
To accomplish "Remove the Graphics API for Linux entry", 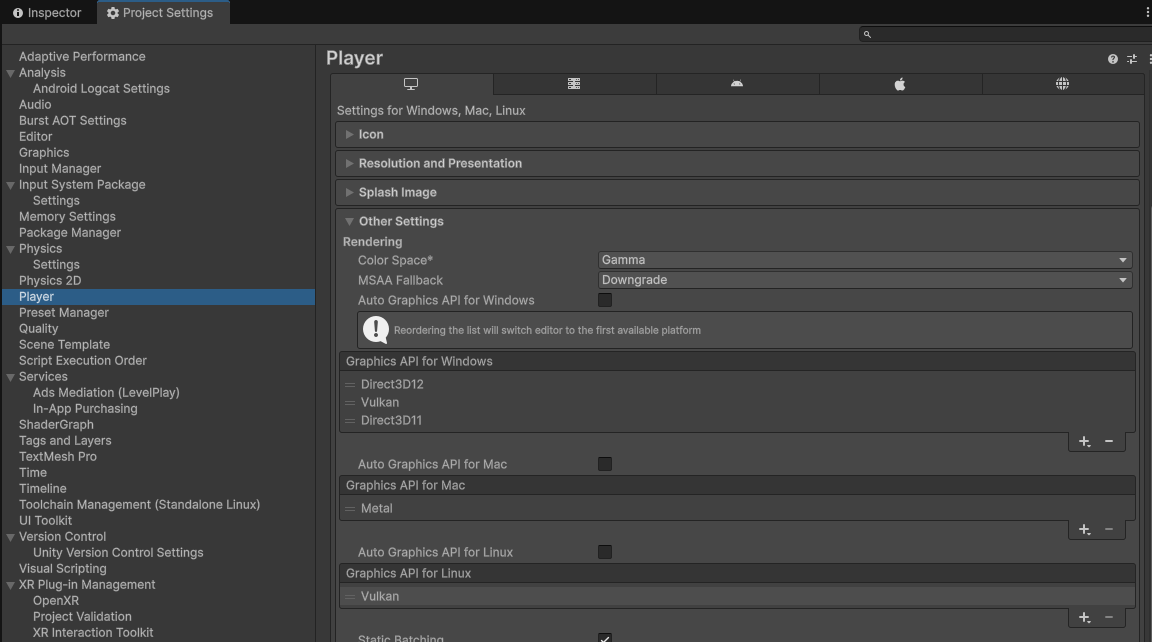I will point(1109,618).
